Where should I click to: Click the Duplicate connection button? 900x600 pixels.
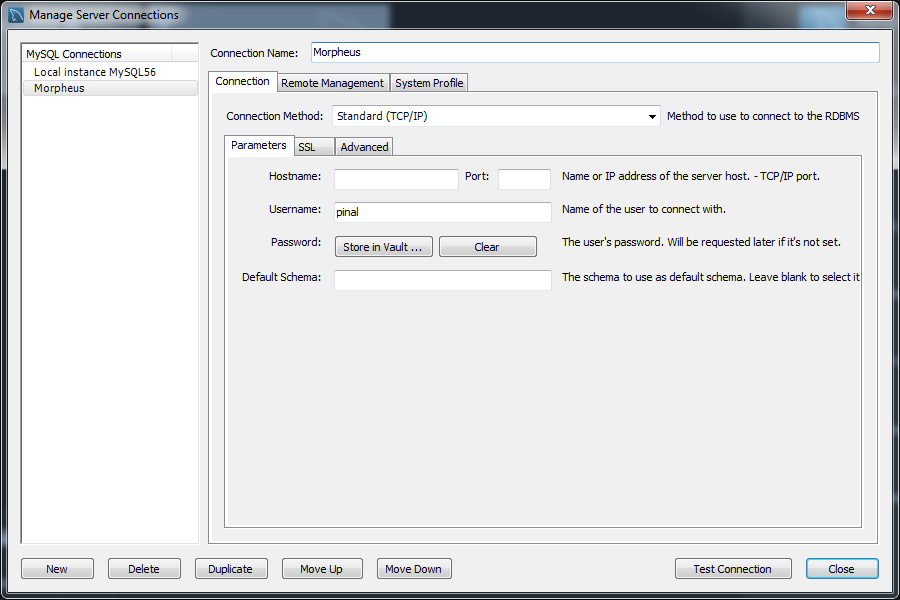(231, 569)
